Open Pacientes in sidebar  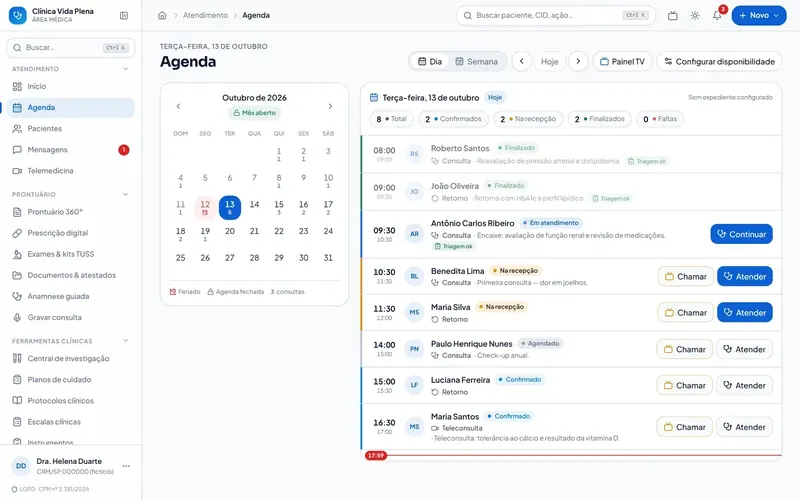coord(70,129)
